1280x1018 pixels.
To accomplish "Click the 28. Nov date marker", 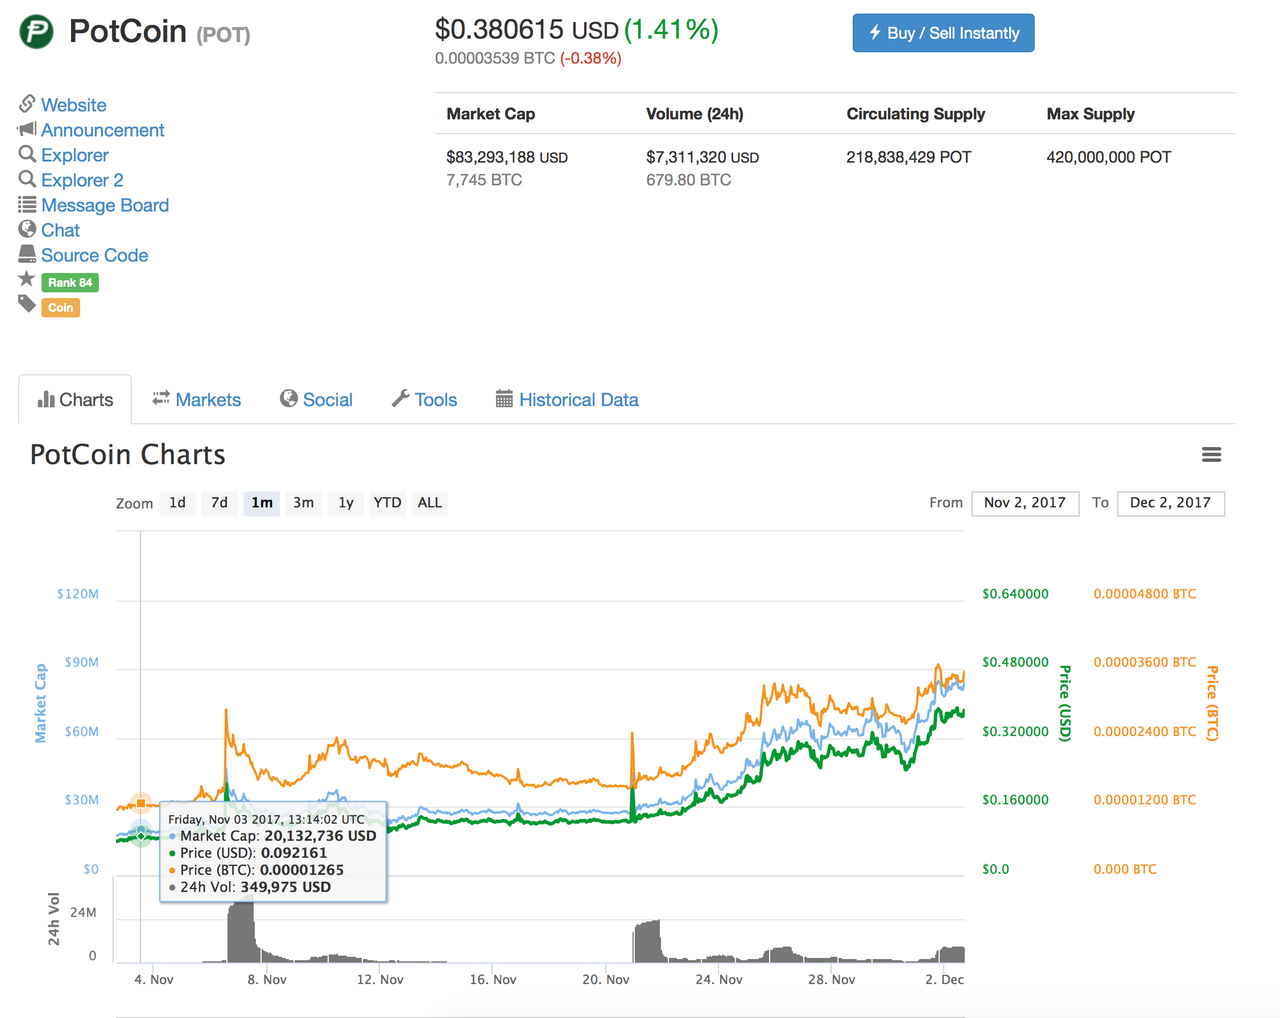I will pyautogui.click(x=832, y=980).
